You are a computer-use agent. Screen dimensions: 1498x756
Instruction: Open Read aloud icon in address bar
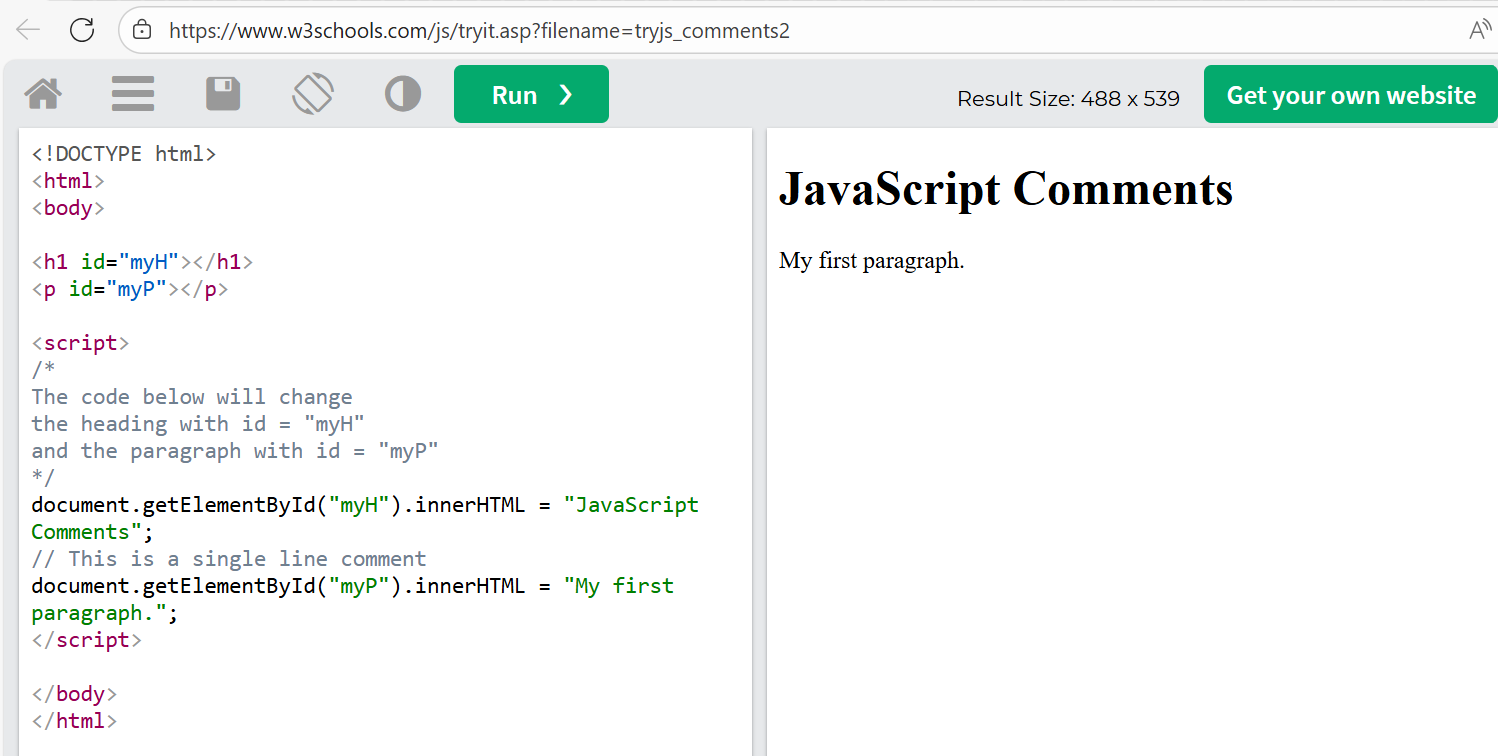click(x=1479, y=30)
